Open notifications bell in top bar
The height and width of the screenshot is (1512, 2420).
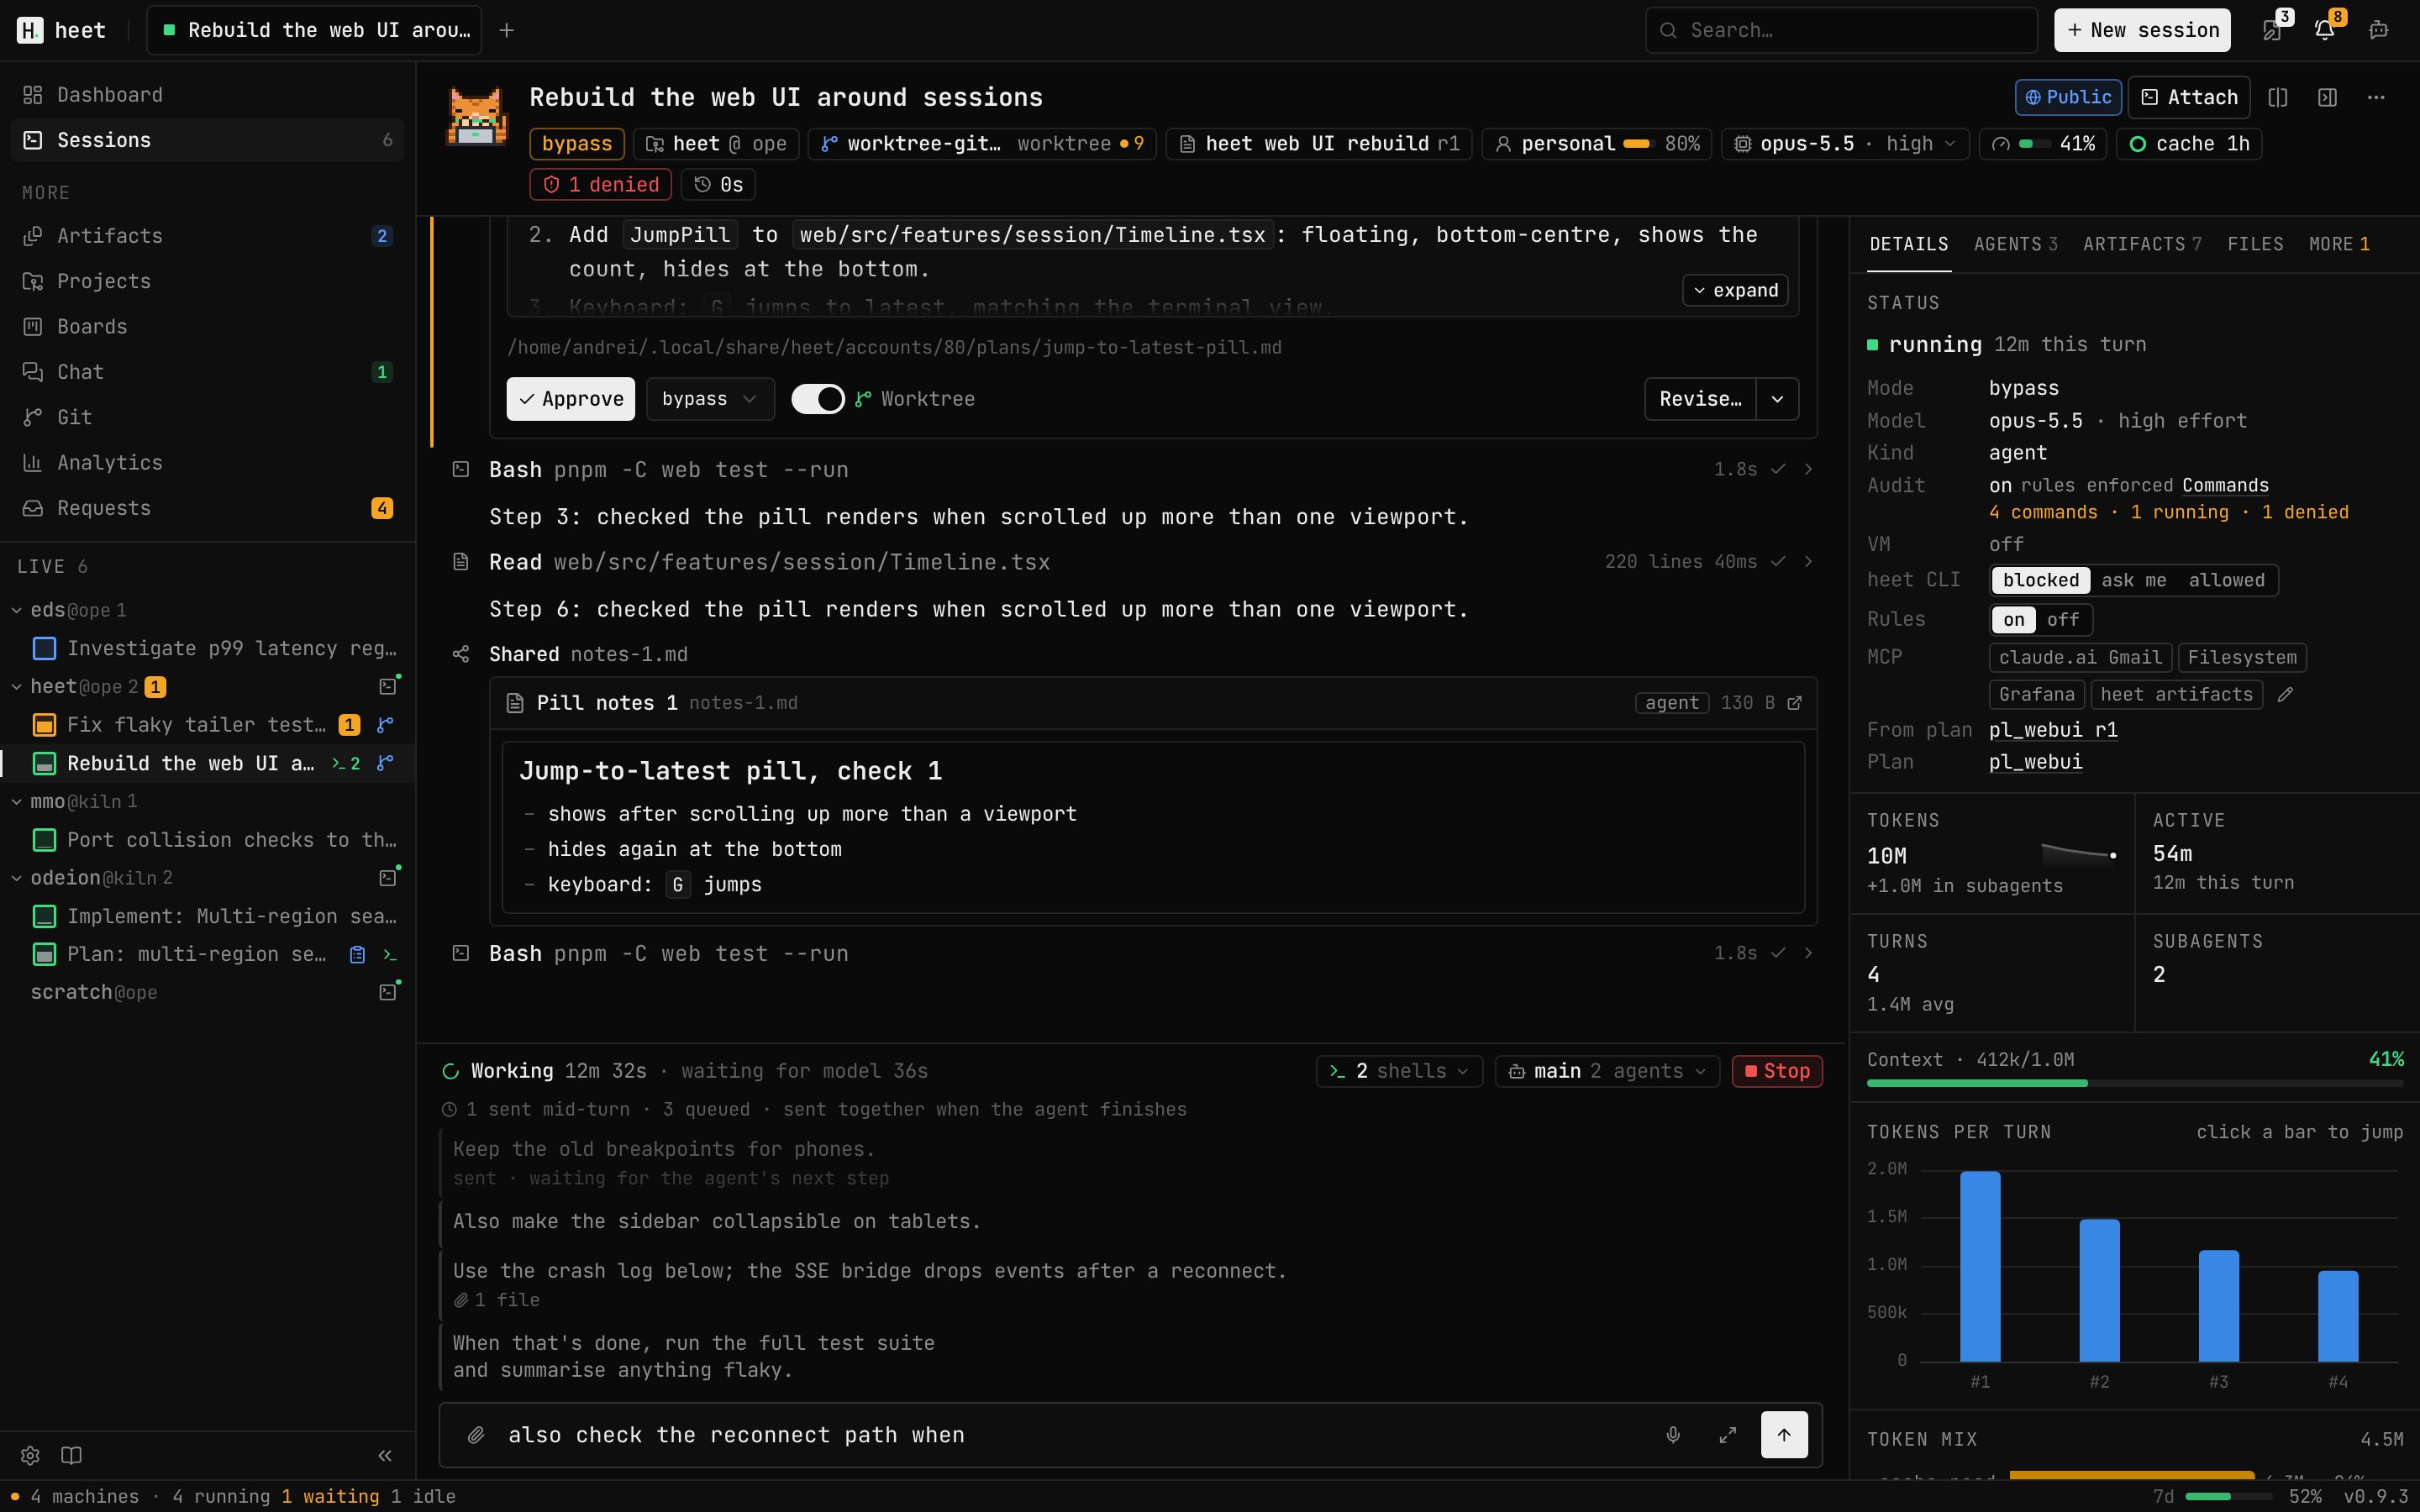[x=2325, y=30]
